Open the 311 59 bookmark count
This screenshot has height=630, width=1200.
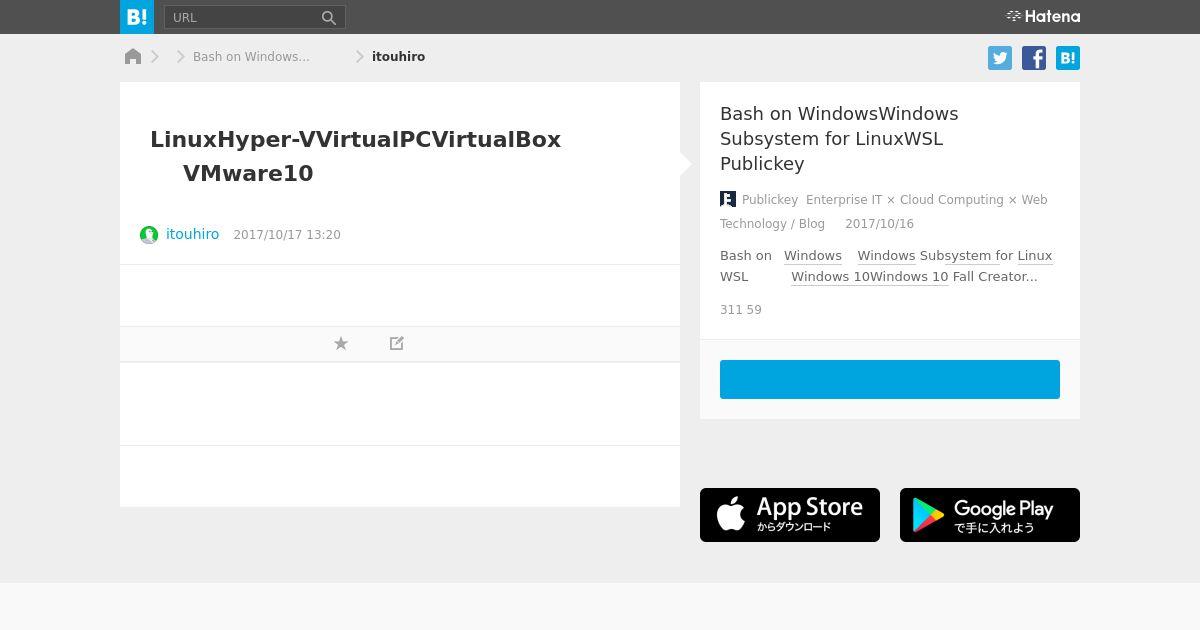point(741,310)
